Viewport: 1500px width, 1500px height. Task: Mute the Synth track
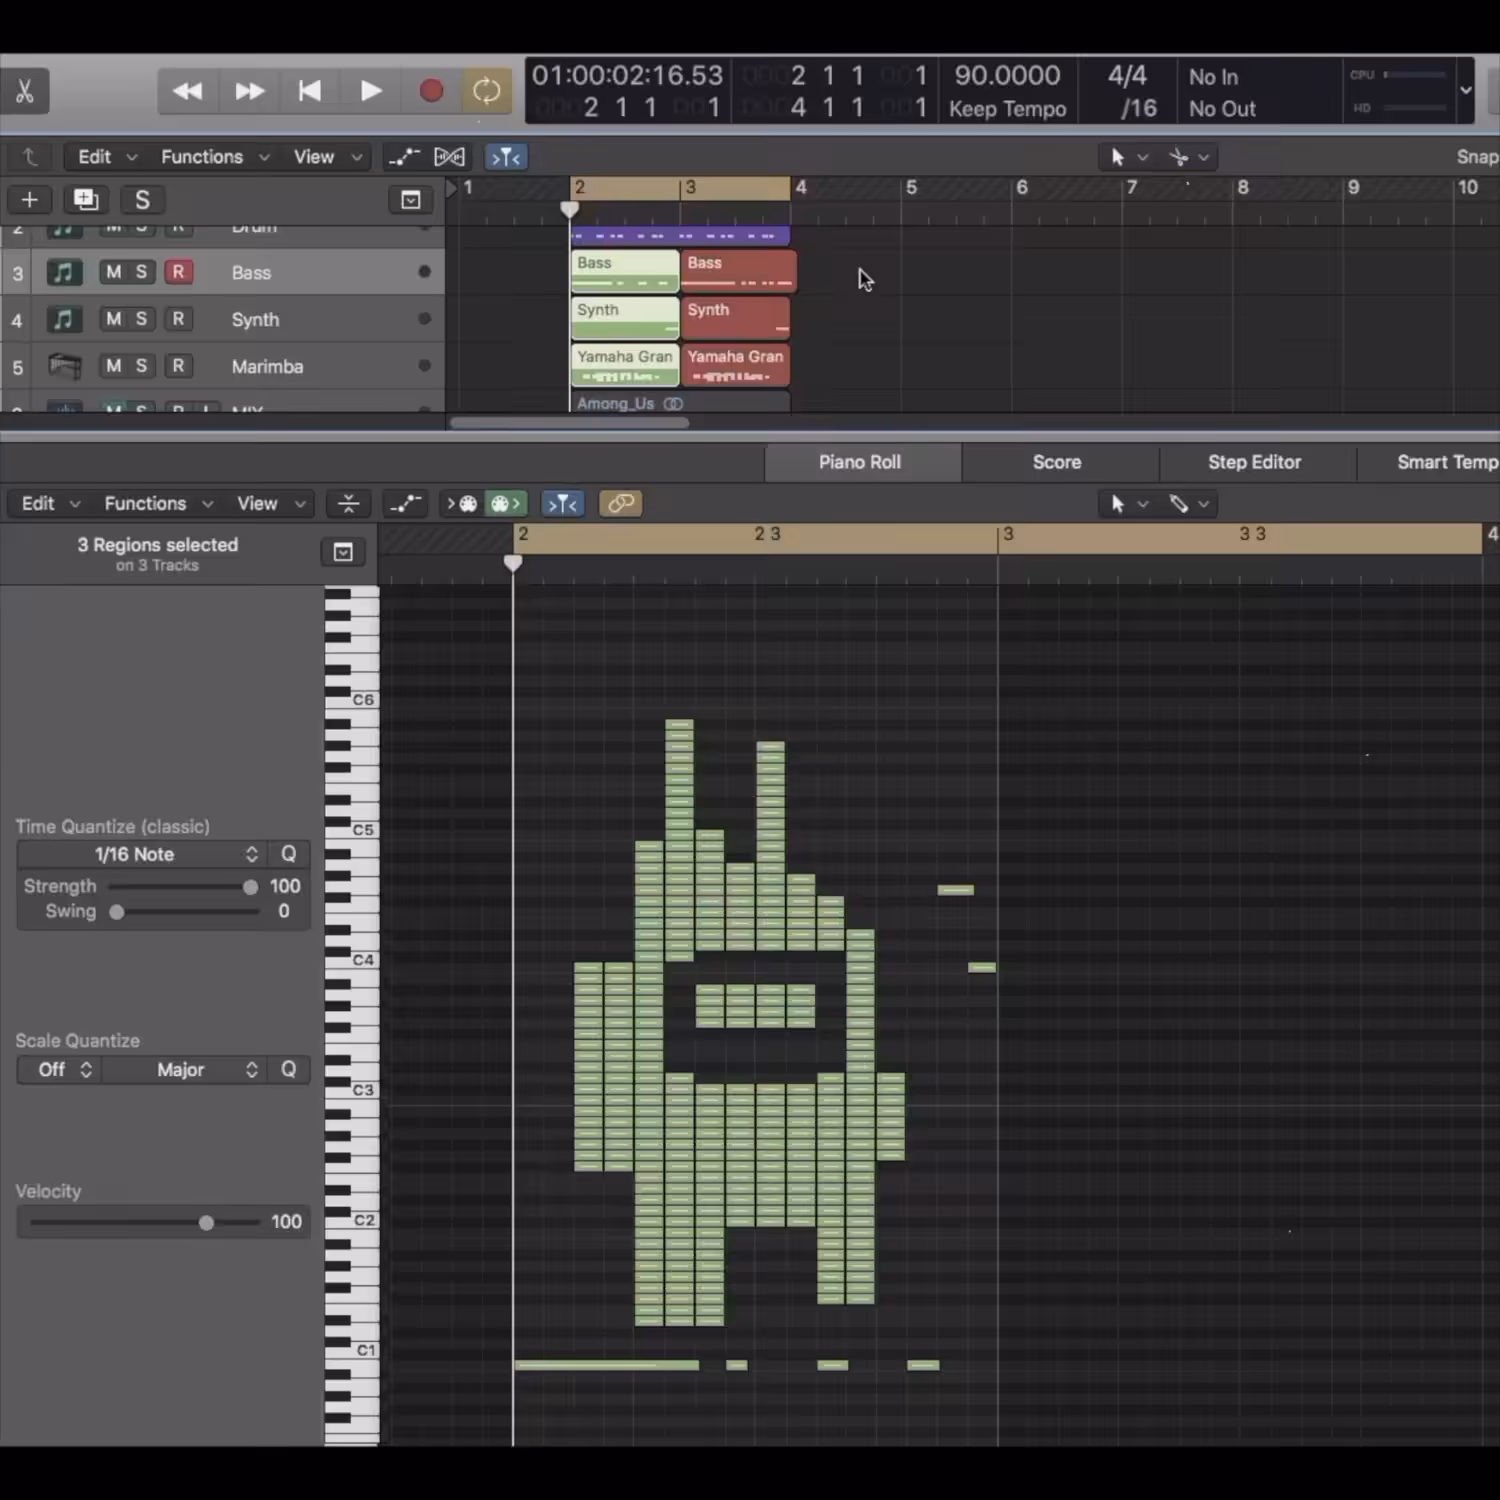point(114,319)
